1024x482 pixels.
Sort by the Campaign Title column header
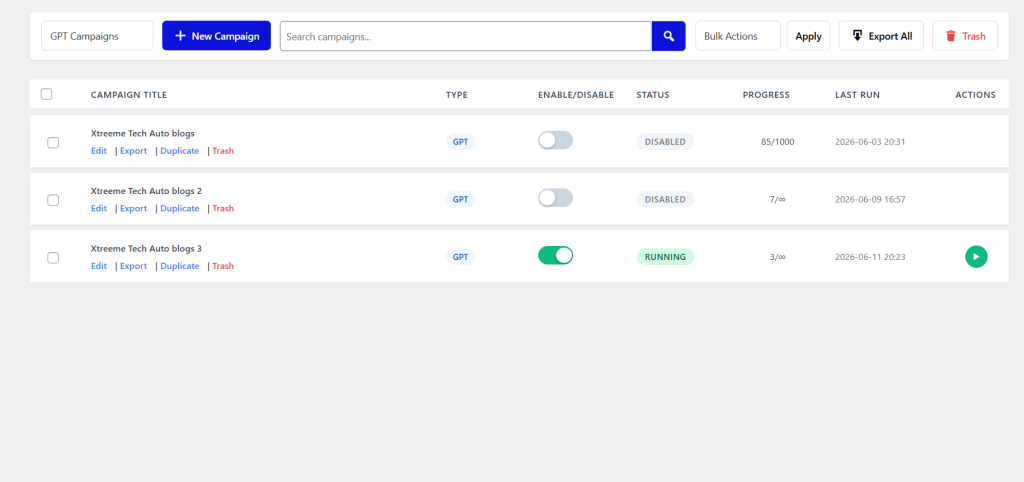pyautogui.click(x=129, y=95)
